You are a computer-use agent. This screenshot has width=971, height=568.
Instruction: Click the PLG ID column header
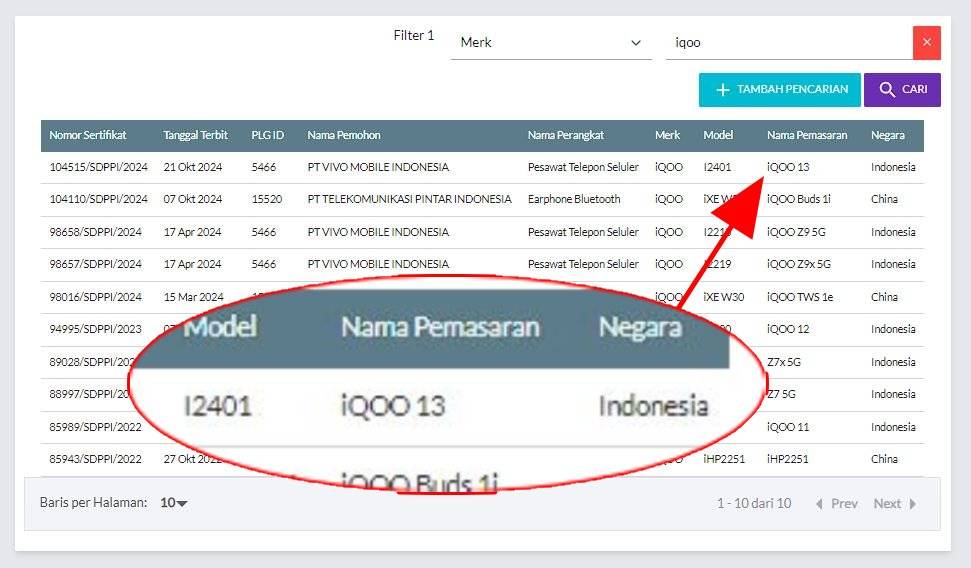[x=267, y=135]
